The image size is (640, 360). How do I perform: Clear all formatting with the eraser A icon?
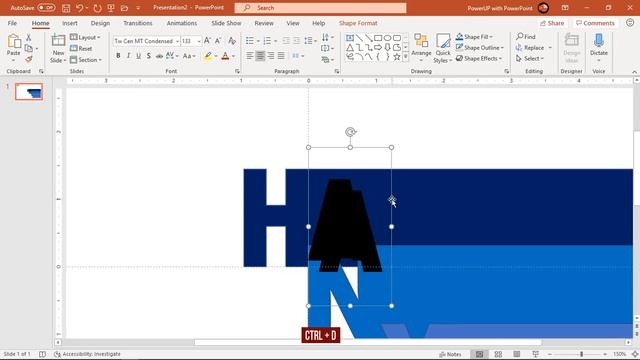pos(232,41)
